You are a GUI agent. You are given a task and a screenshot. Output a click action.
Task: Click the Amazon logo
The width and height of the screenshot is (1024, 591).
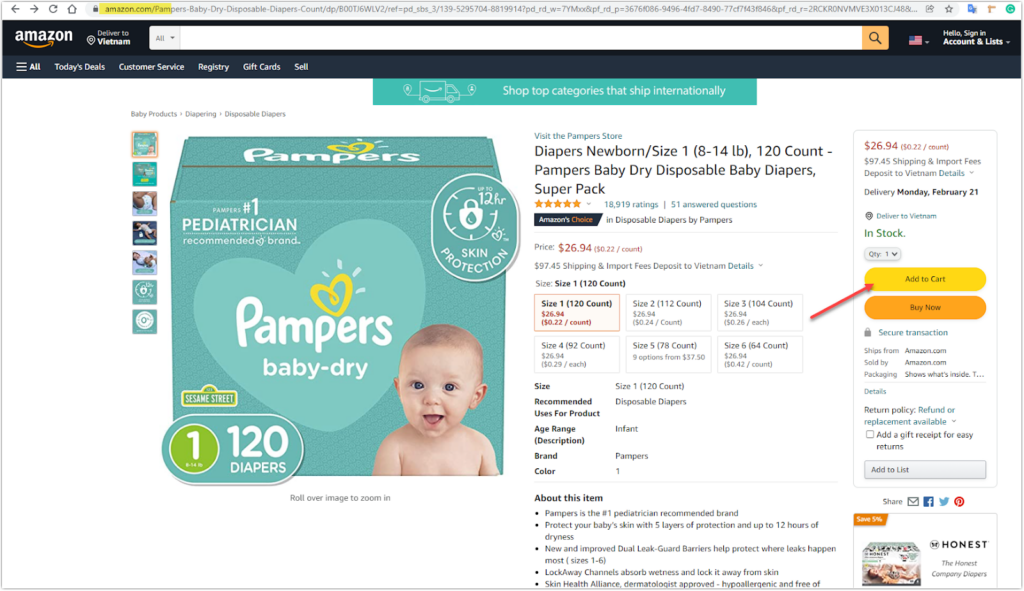(x=44, y=38)
